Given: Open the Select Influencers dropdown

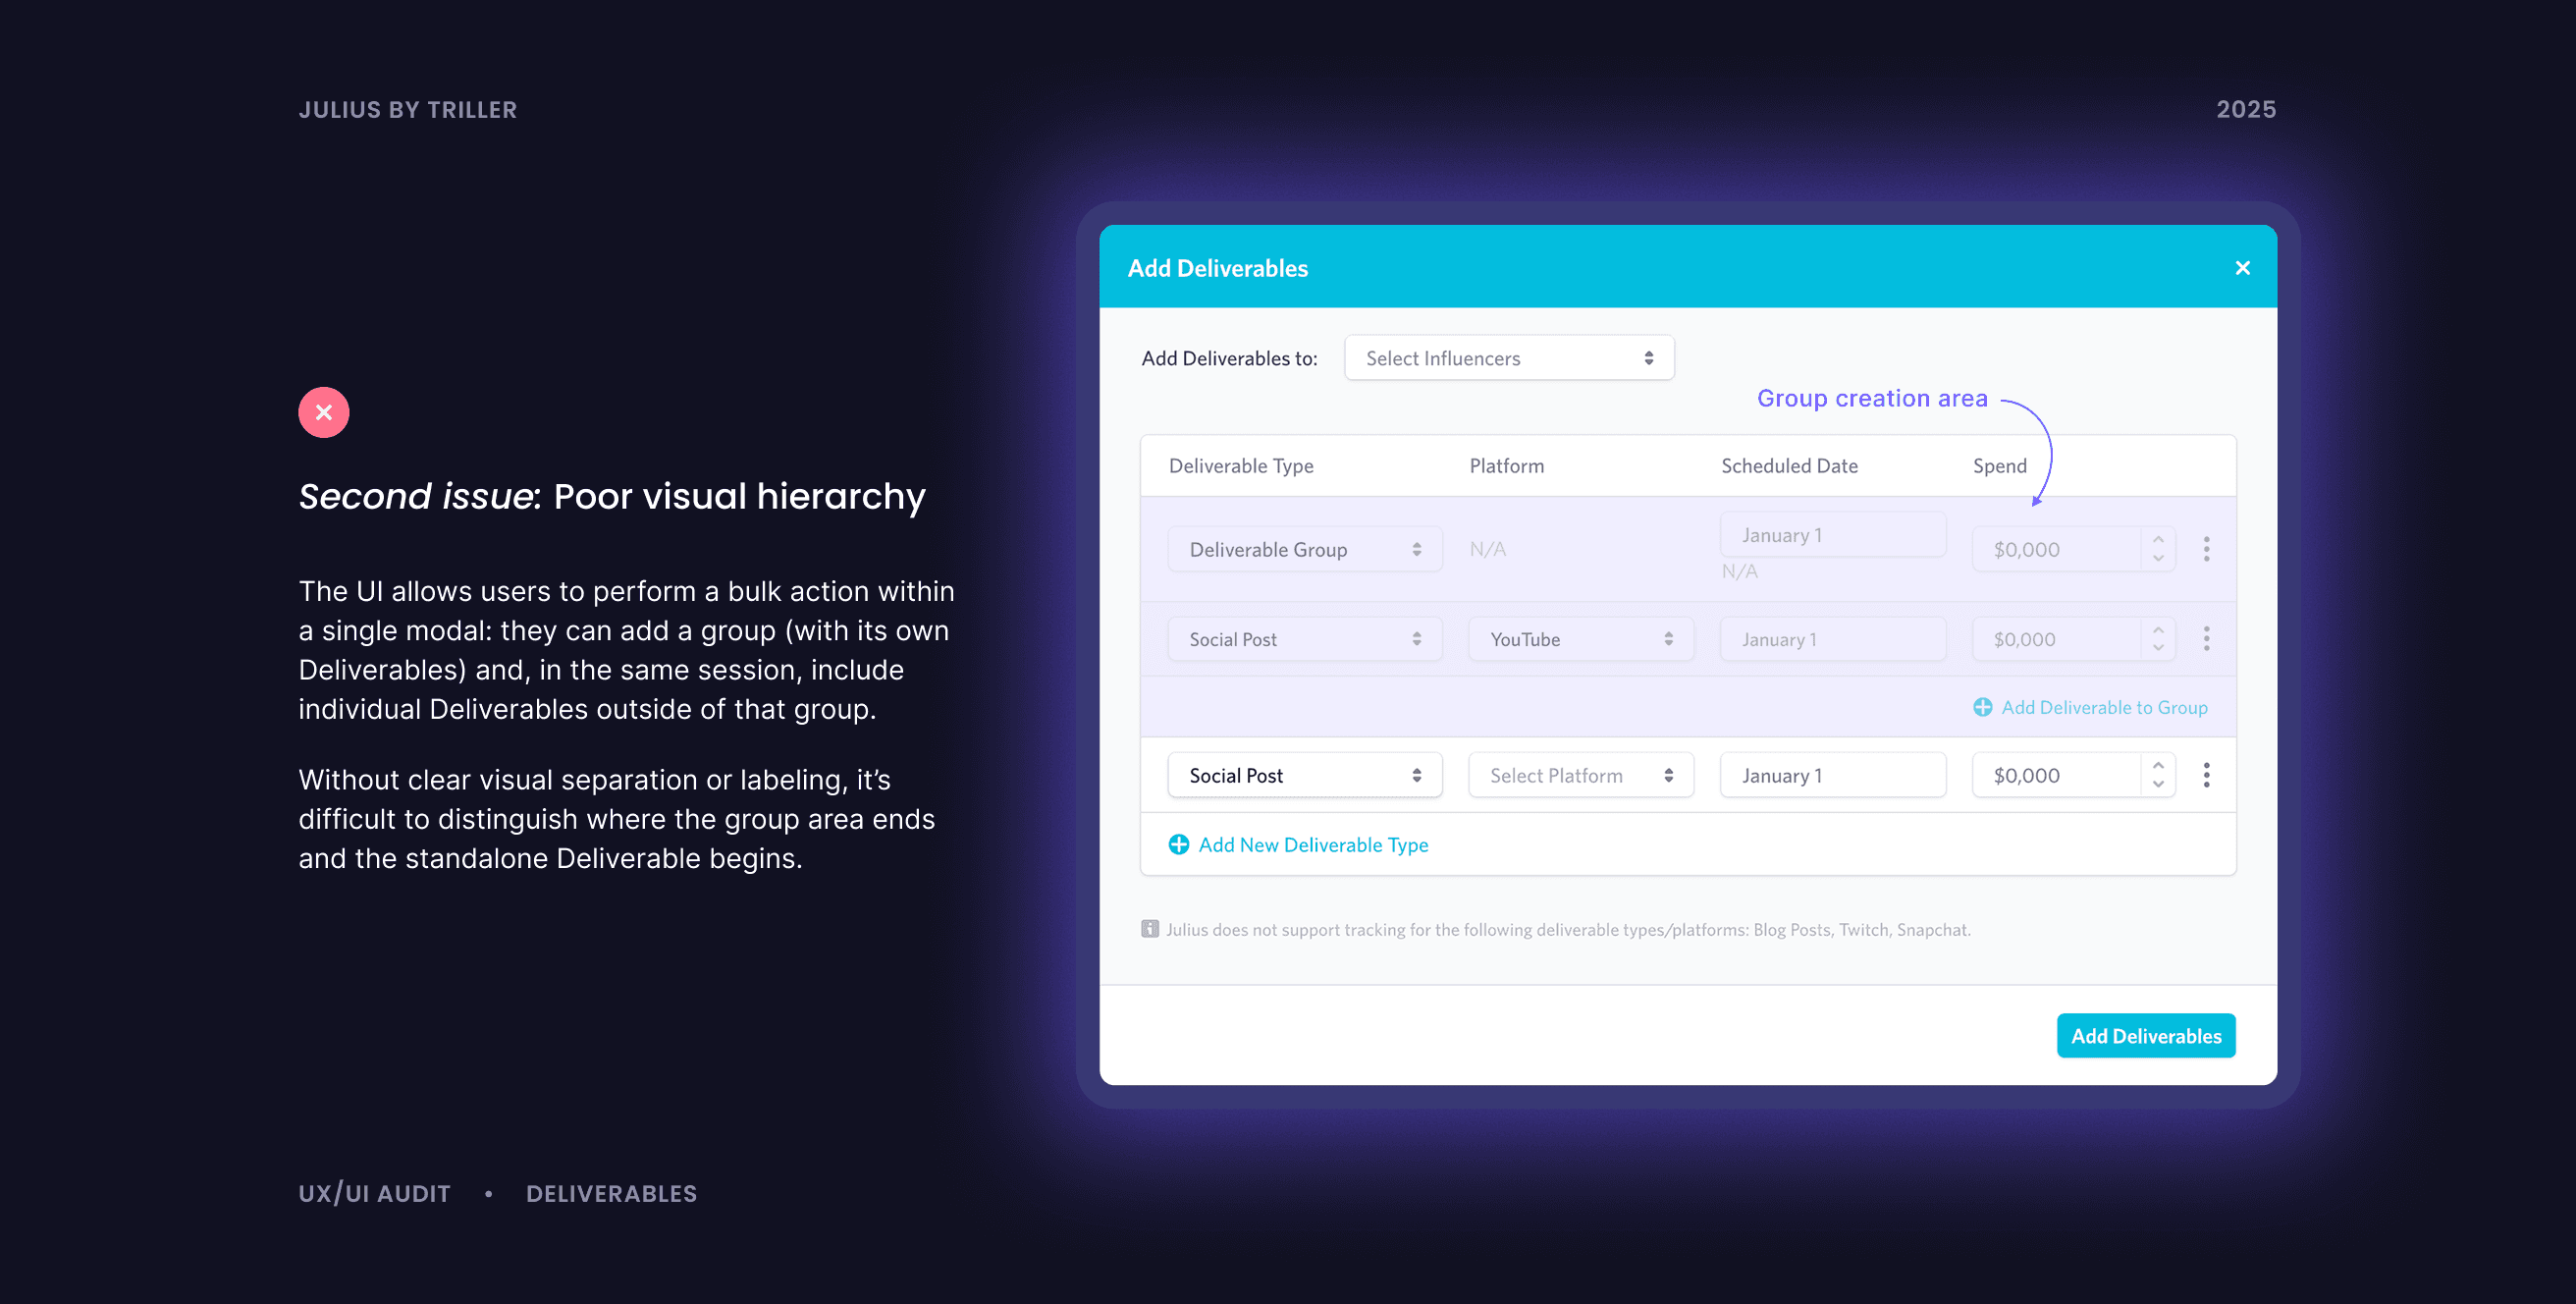Looking at the screenshot, I should click(x=1508, y=358).
